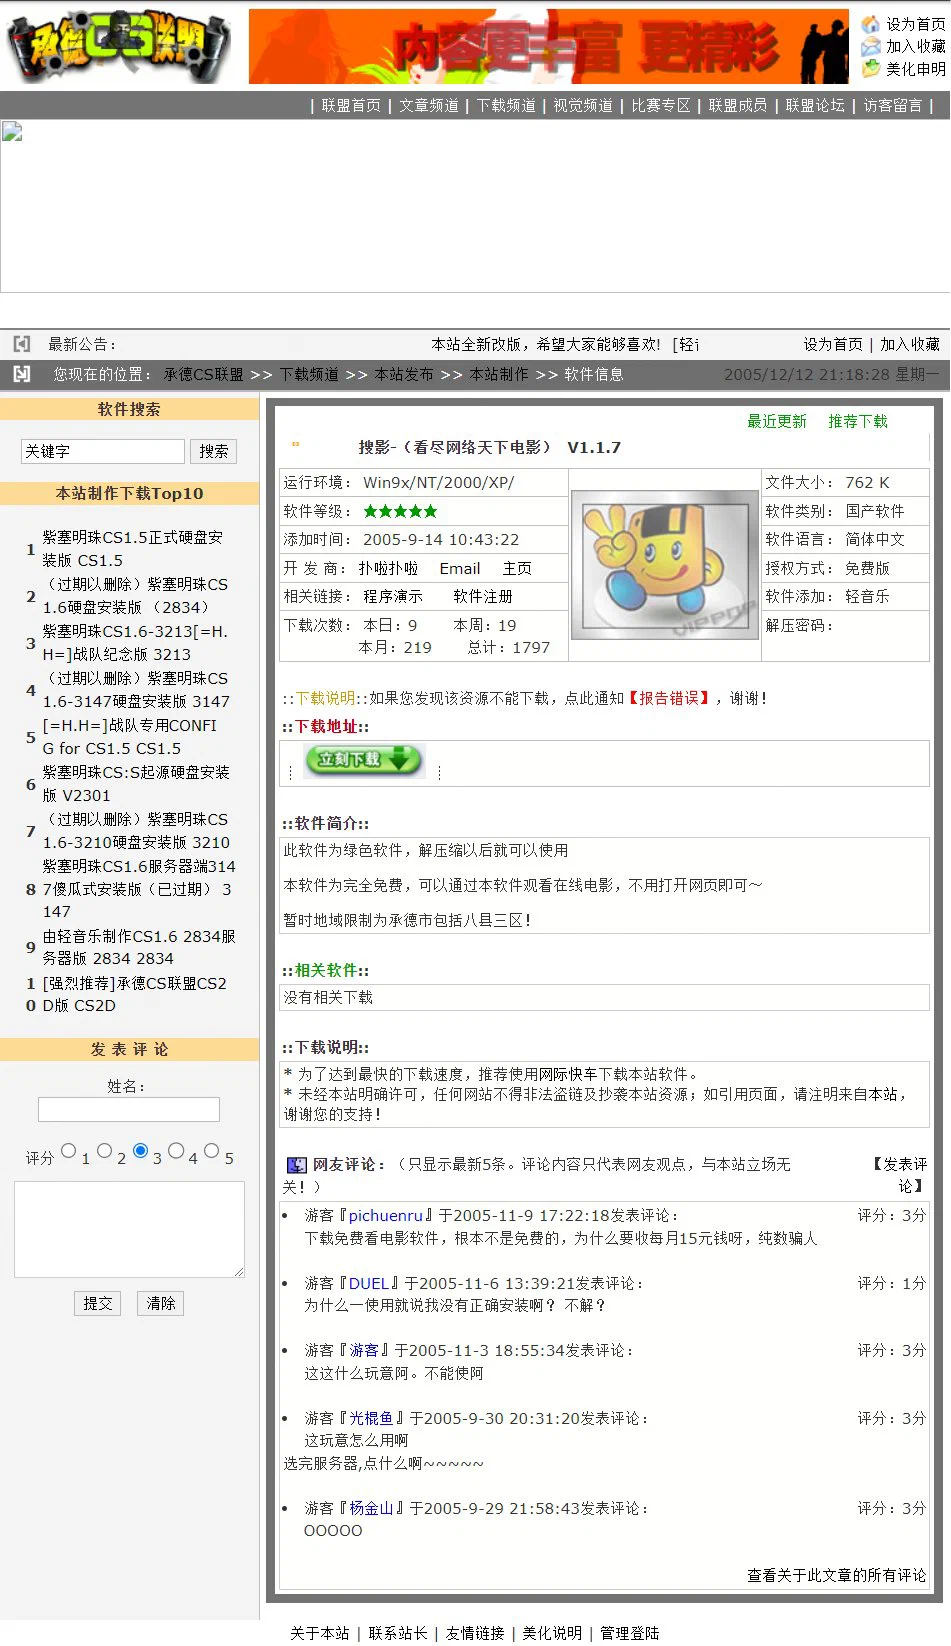Click the floppy disk software thumbnail
Viewport: 951px width, 1646px height.
point(664,564)
